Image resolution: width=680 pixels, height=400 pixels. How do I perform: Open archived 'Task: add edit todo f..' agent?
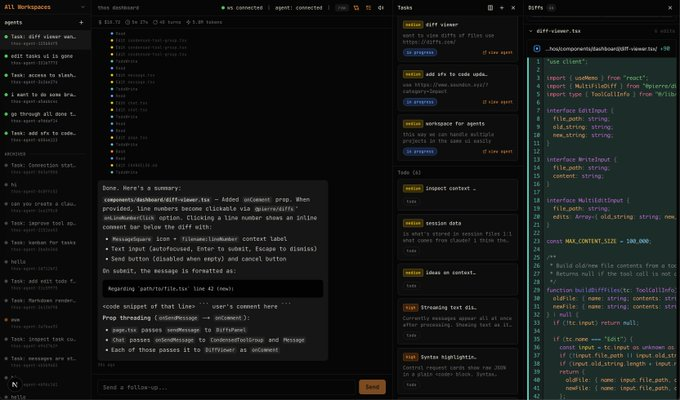[45, 285]
